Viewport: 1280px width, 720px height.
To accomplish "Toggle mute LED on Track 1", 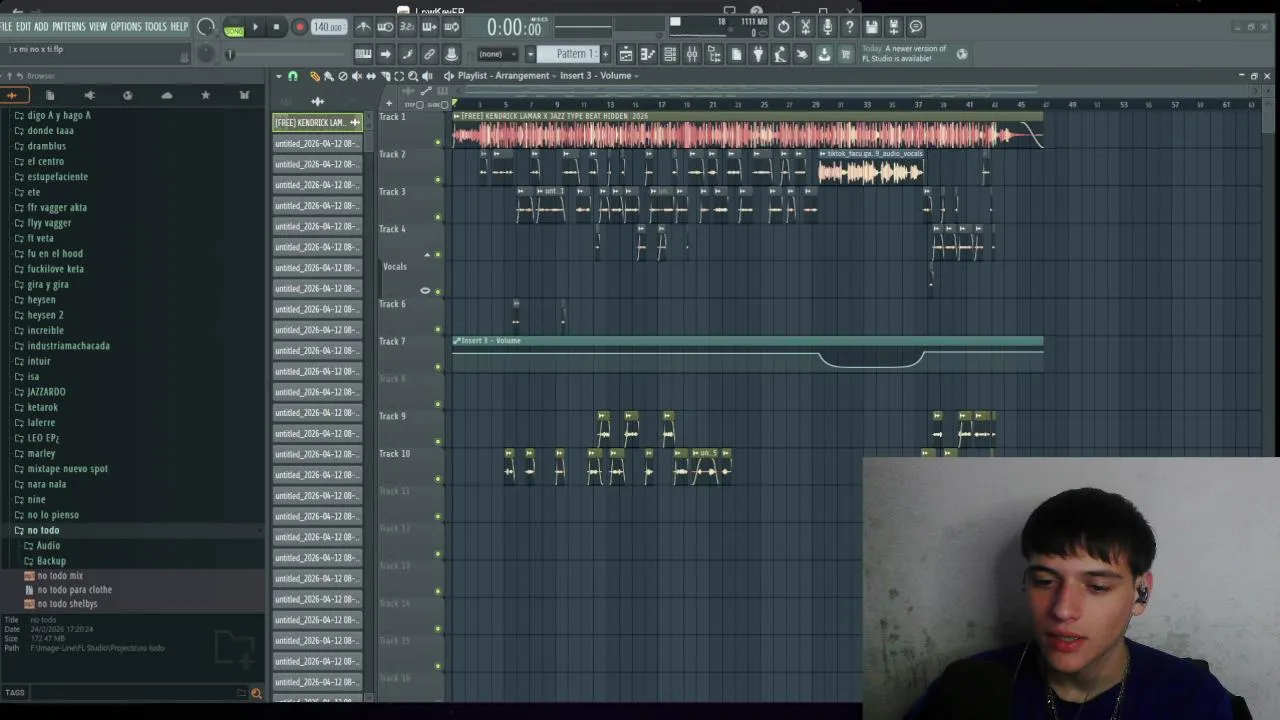I will point(438,142).
